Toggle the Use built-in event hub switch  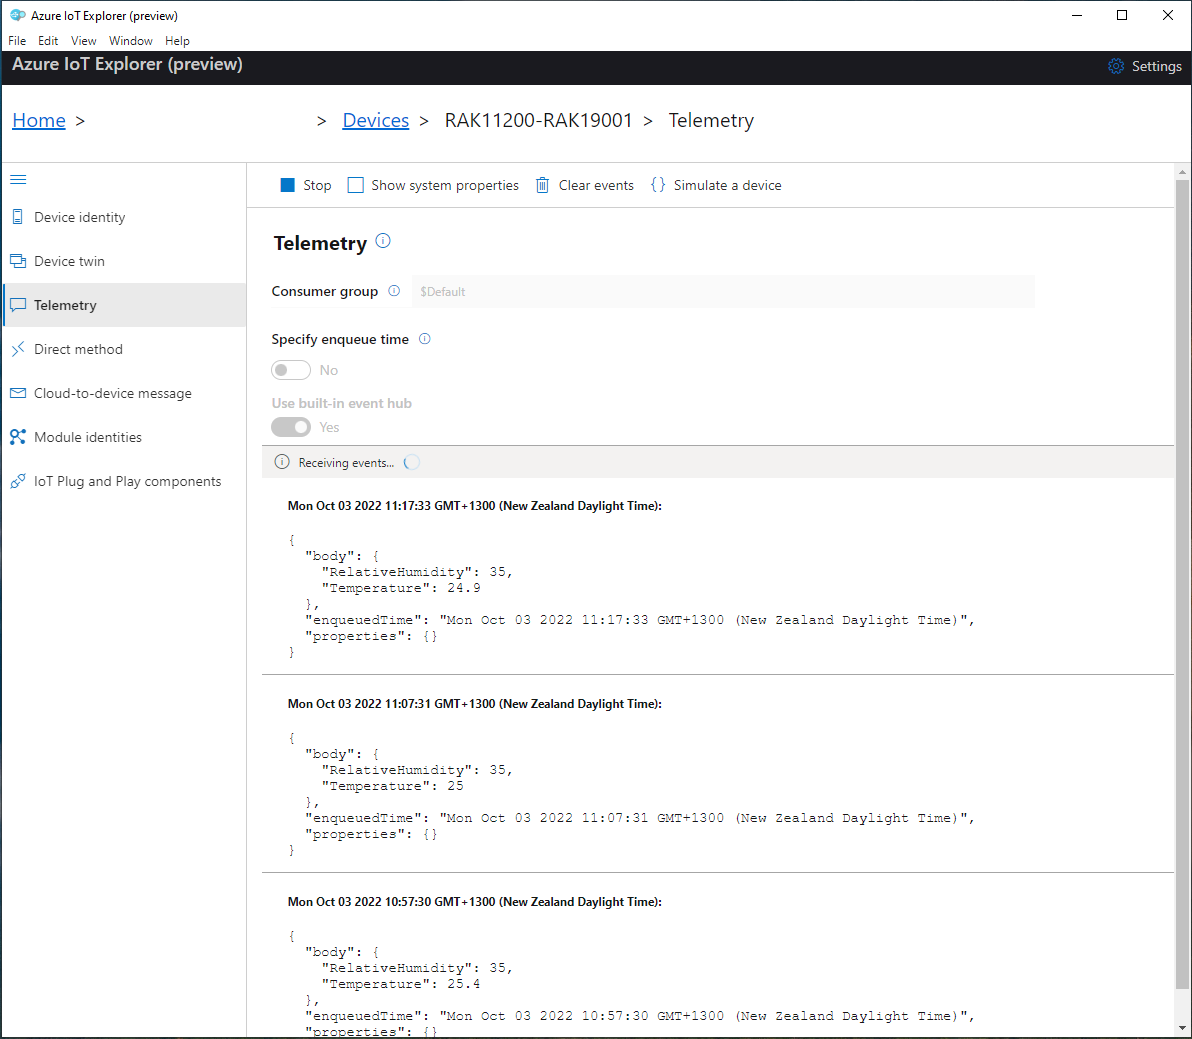point(291,427)
